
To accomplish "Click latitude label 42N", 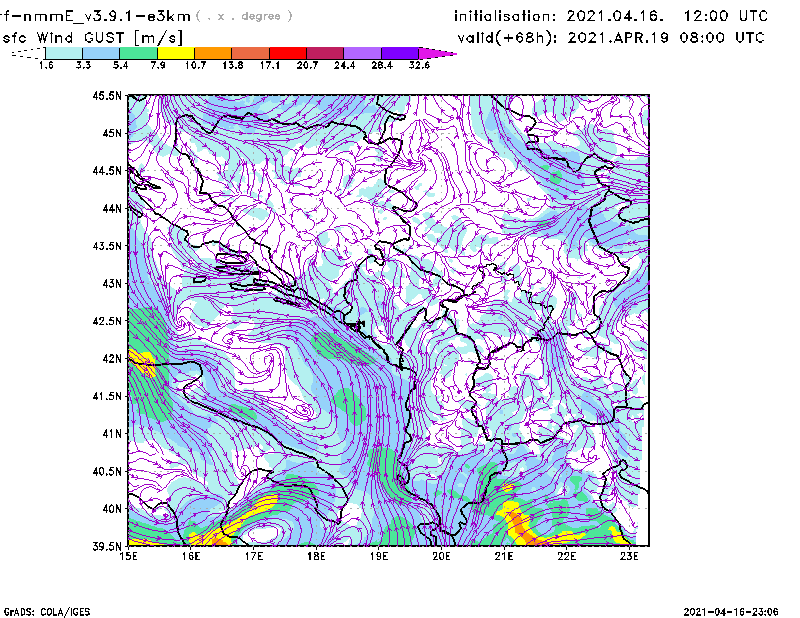I will click(x=112, y=358).
